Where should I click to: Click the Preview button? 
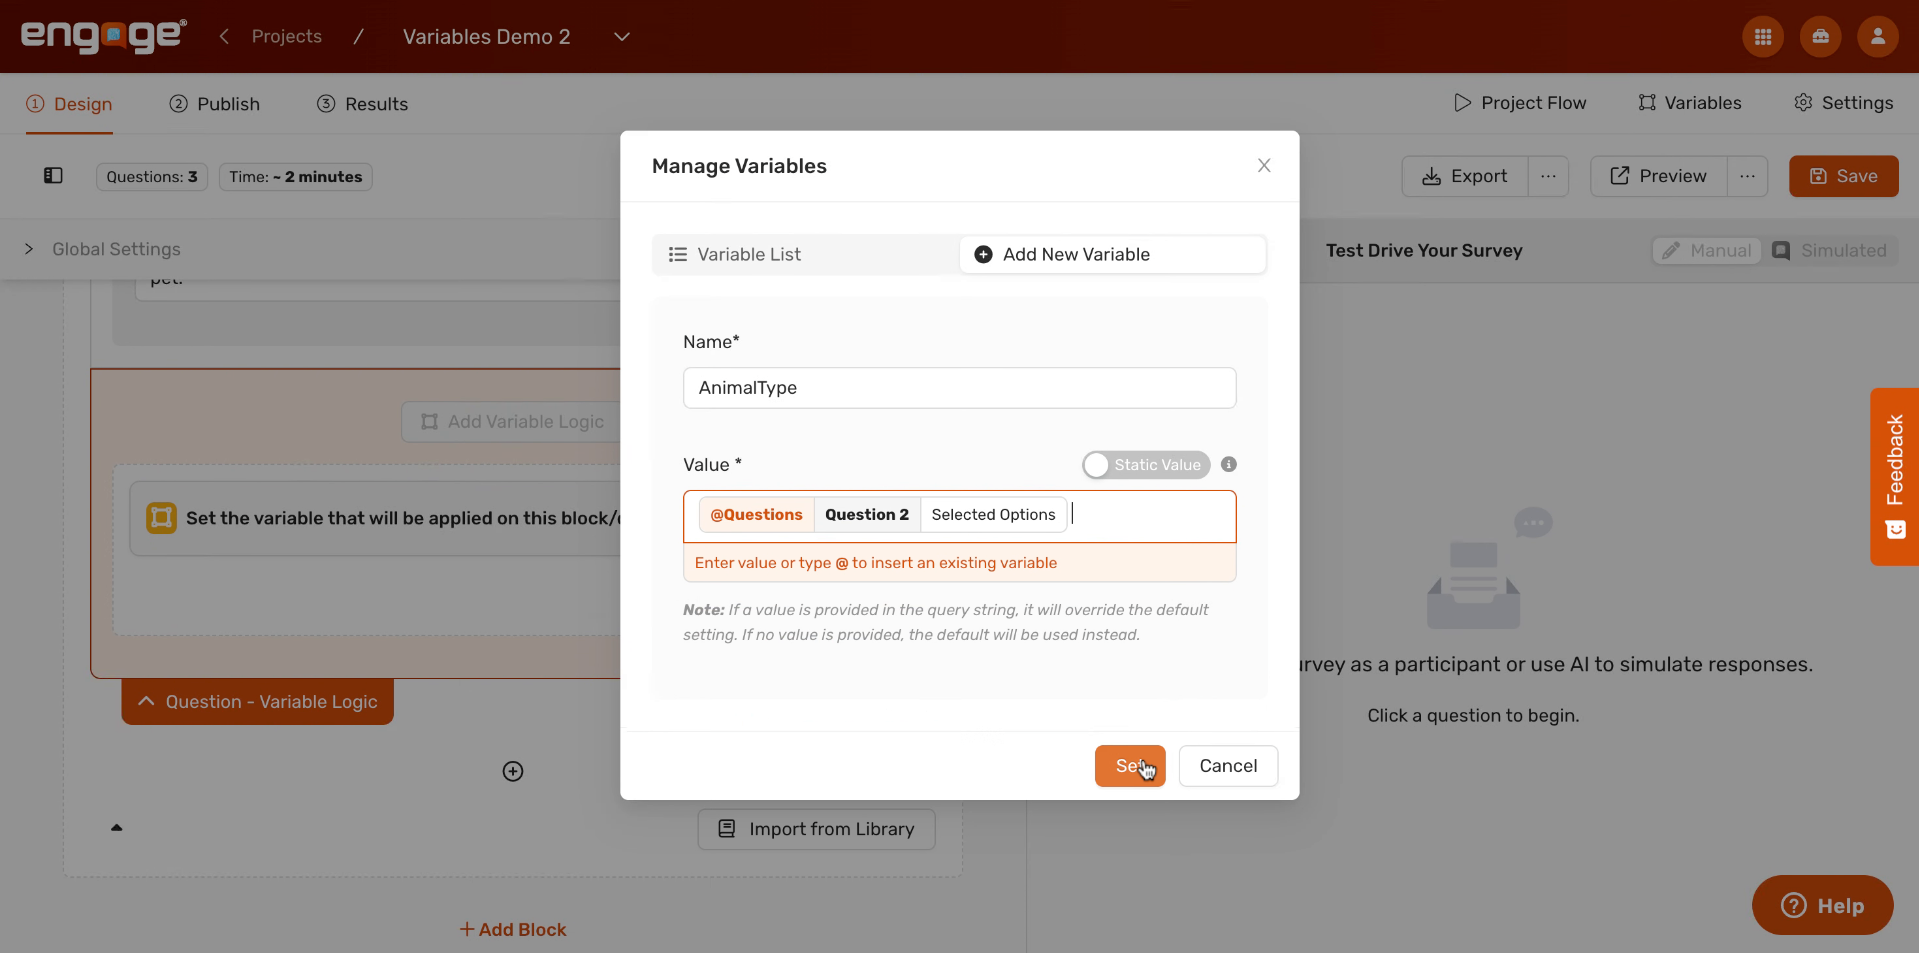coord(1659,176)
